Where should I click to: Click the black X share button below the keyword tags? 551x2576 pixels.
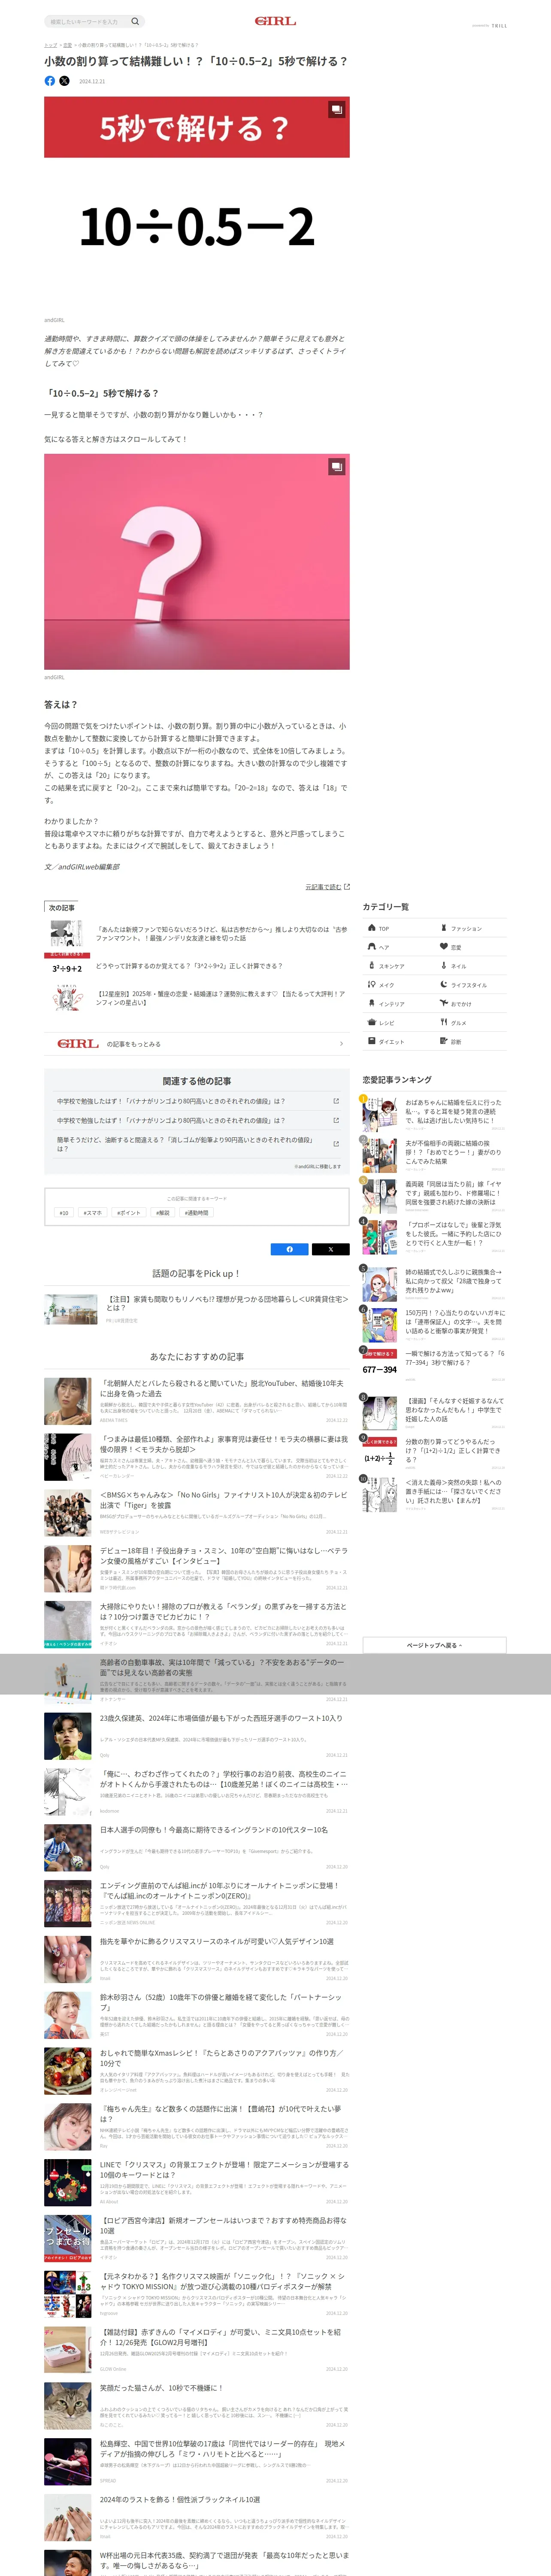coord(331,1249)
